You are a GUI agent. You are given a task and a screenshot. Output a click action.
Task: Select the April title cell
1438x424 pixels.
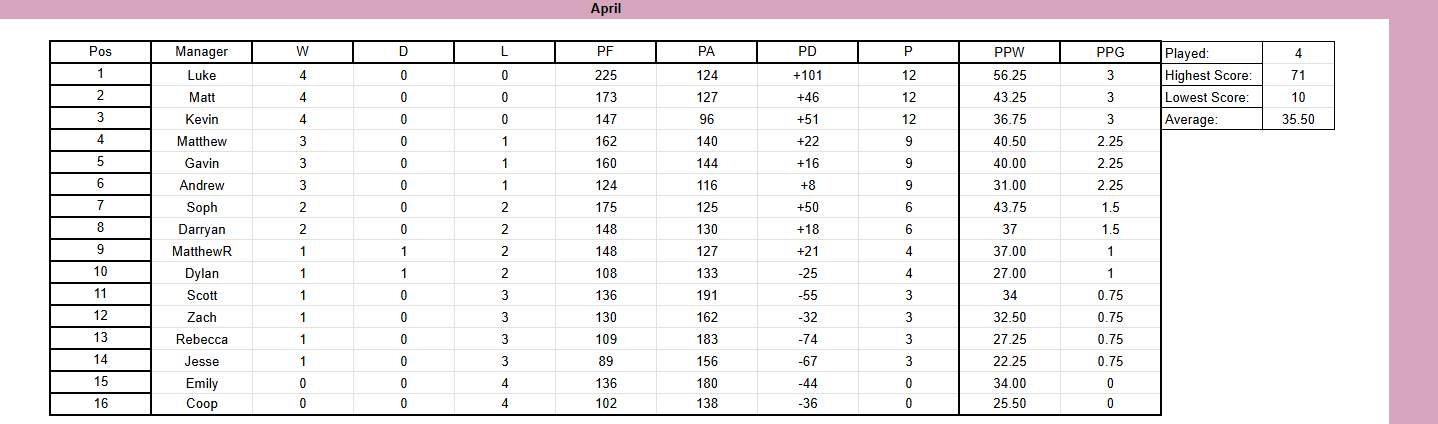pyautogui.click(x=606, y=8)
